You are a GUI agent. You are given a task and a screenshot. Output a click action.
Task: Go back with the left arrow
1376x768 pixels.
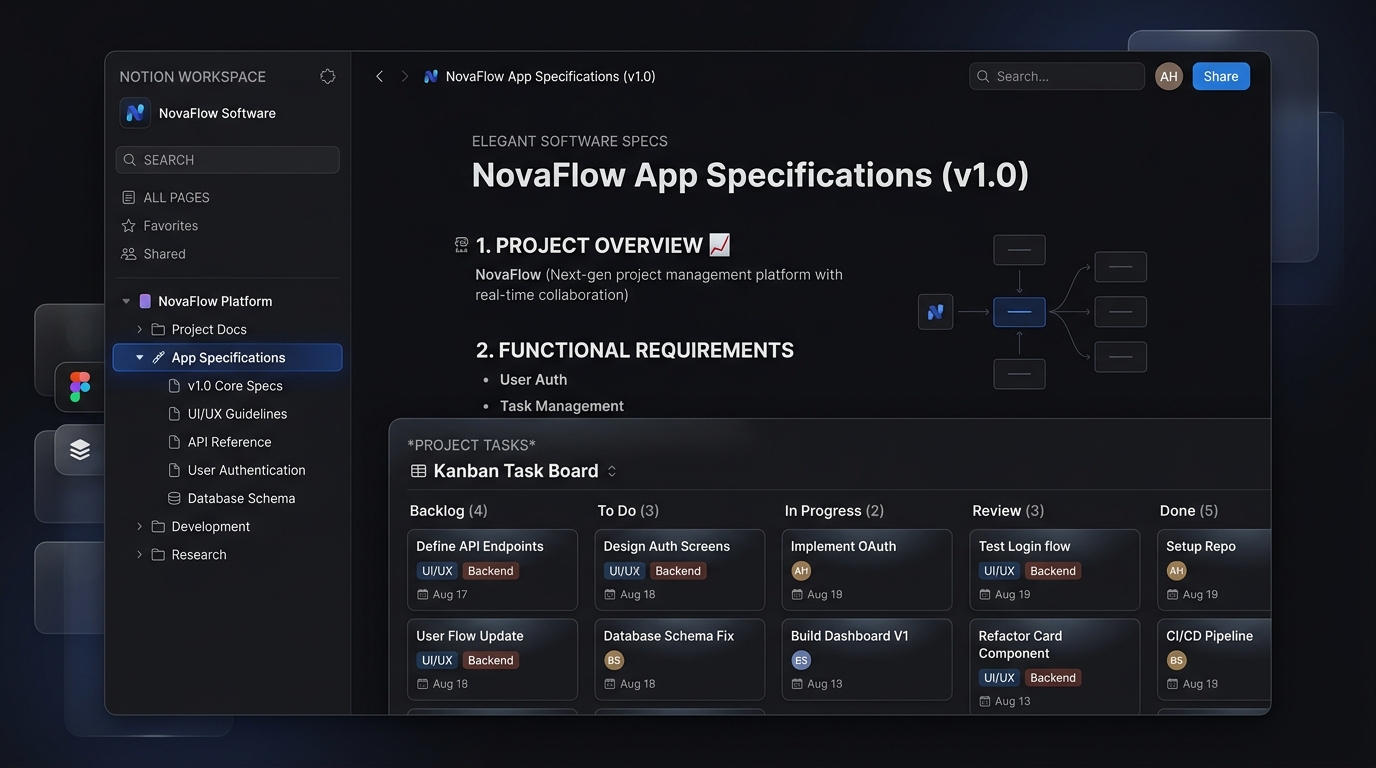click(x=379, y=76)
